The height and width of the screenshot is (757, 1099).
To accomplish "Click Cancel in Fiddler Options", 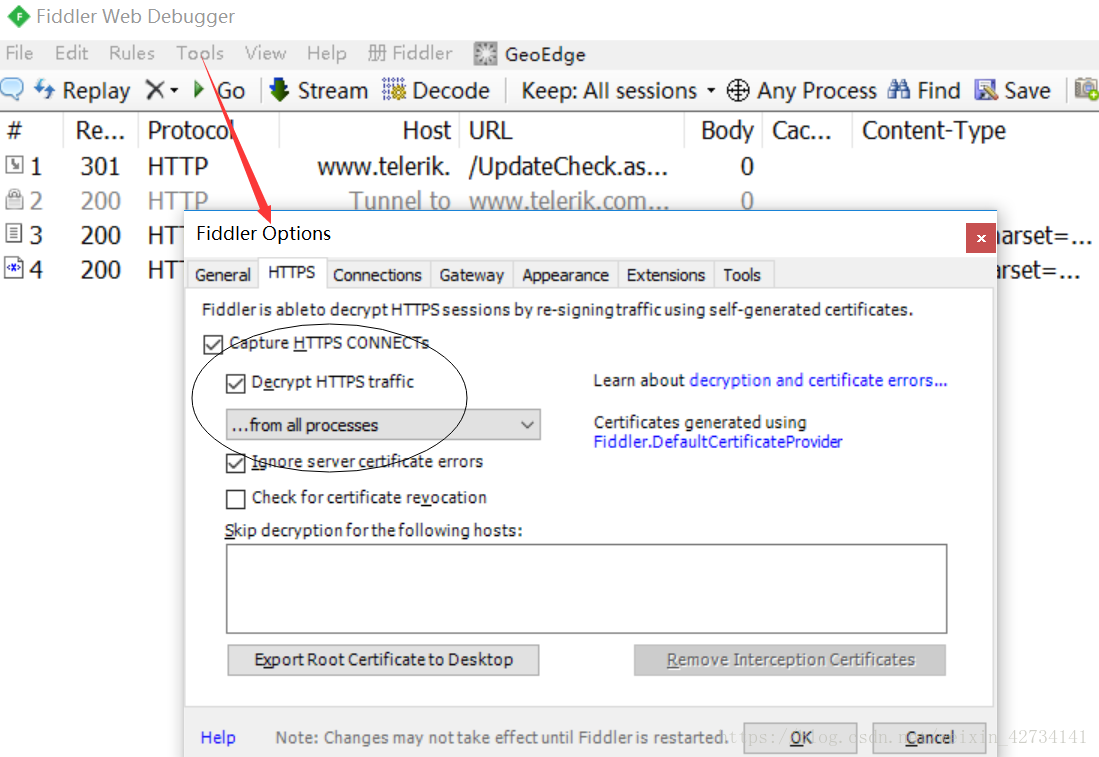I will click(929, 738).
